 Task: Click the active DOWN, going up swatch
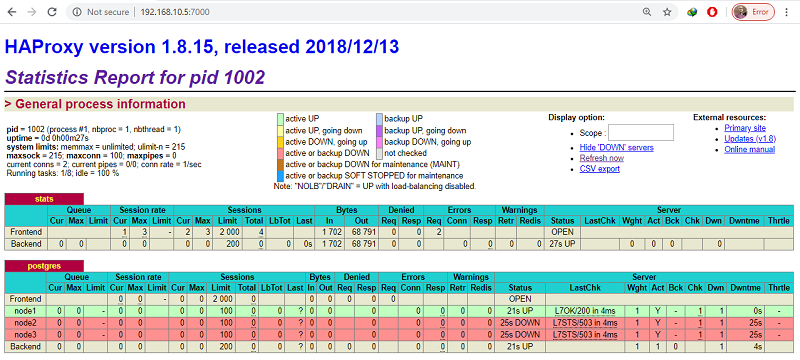pos(280,142)
